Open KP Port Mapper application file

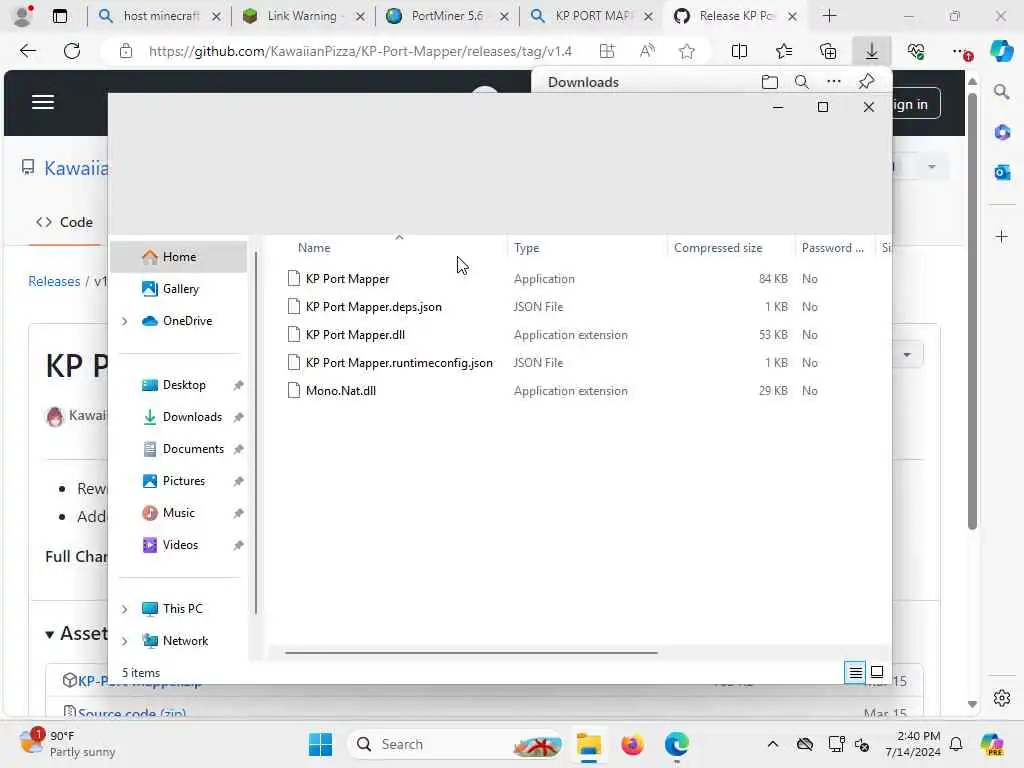tap(347, 279)
